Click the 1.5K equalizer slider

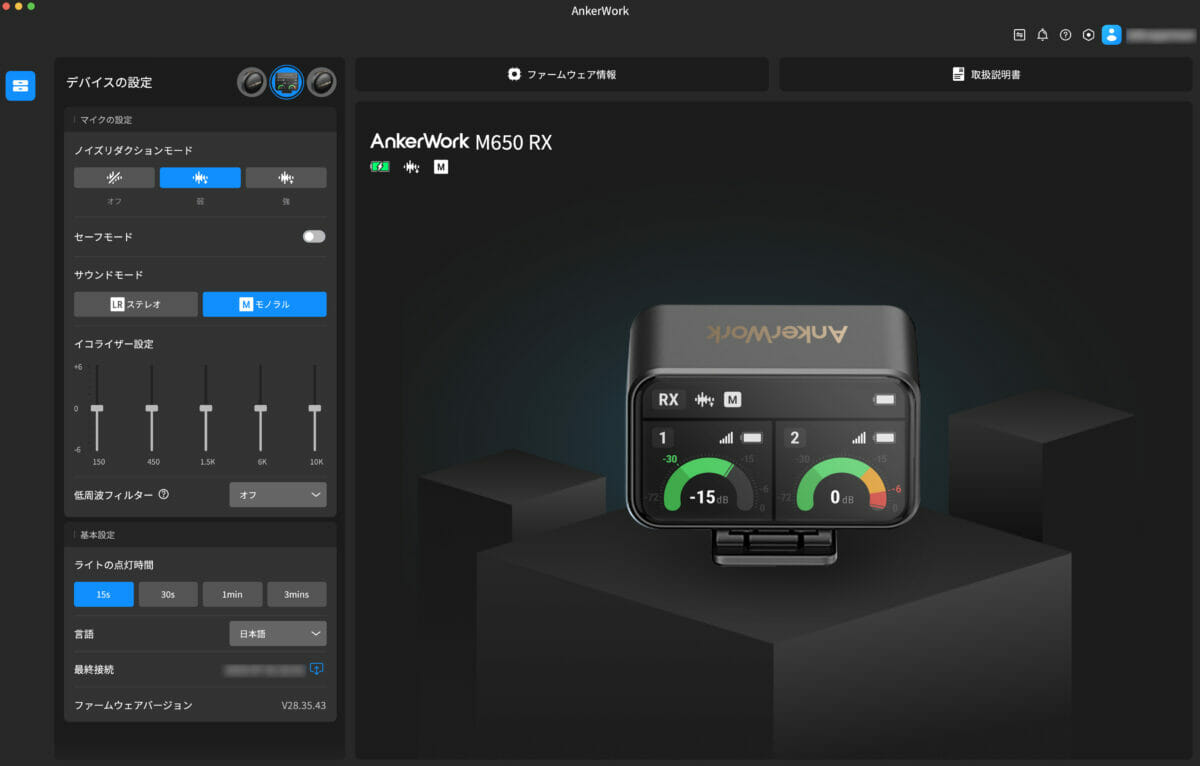206,408
